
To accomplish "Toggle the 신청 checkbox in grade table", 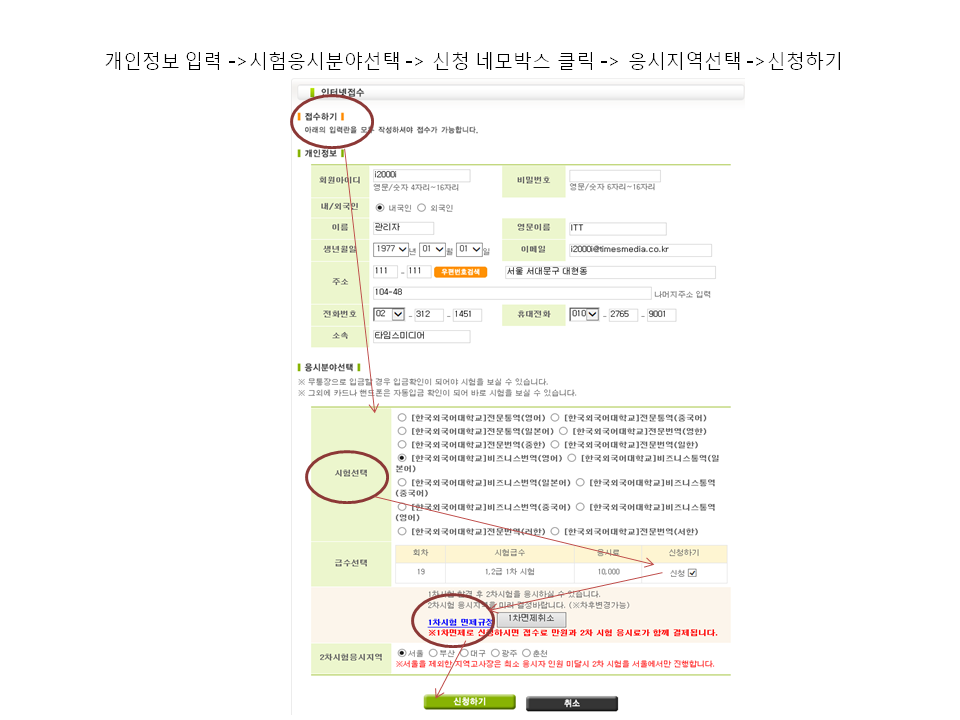I will click(692, 573).
